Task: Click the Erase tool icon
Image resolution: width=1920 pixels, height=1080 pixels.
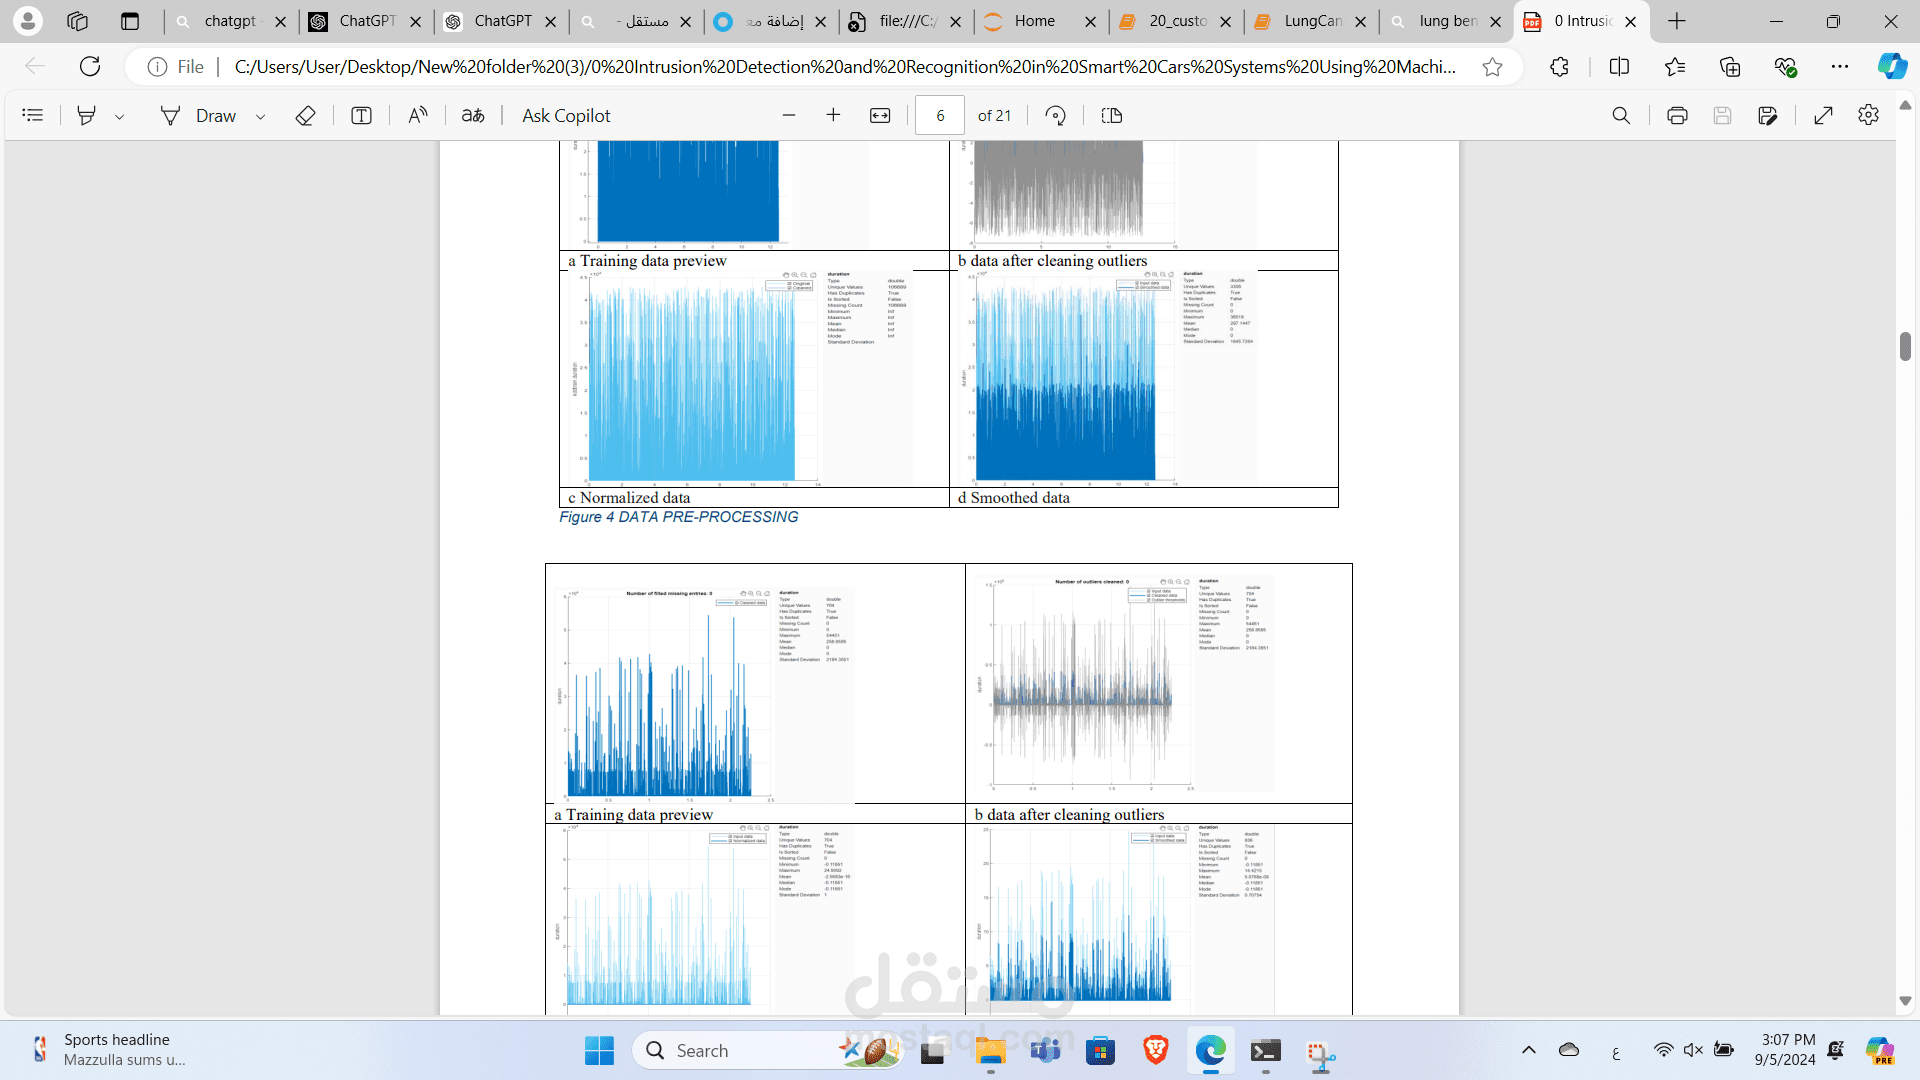Action: click(305, 116)
